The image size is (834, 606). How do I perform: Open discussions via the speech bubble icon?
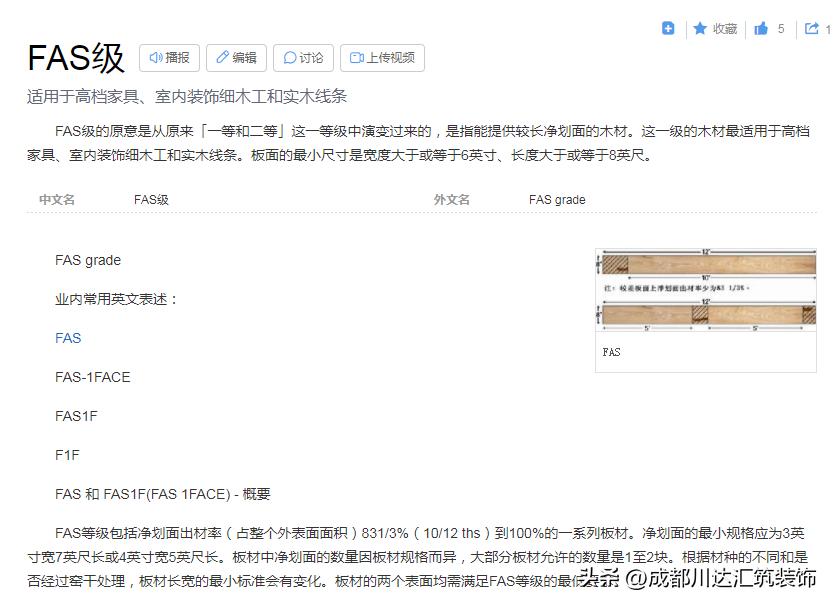(289, 57)
